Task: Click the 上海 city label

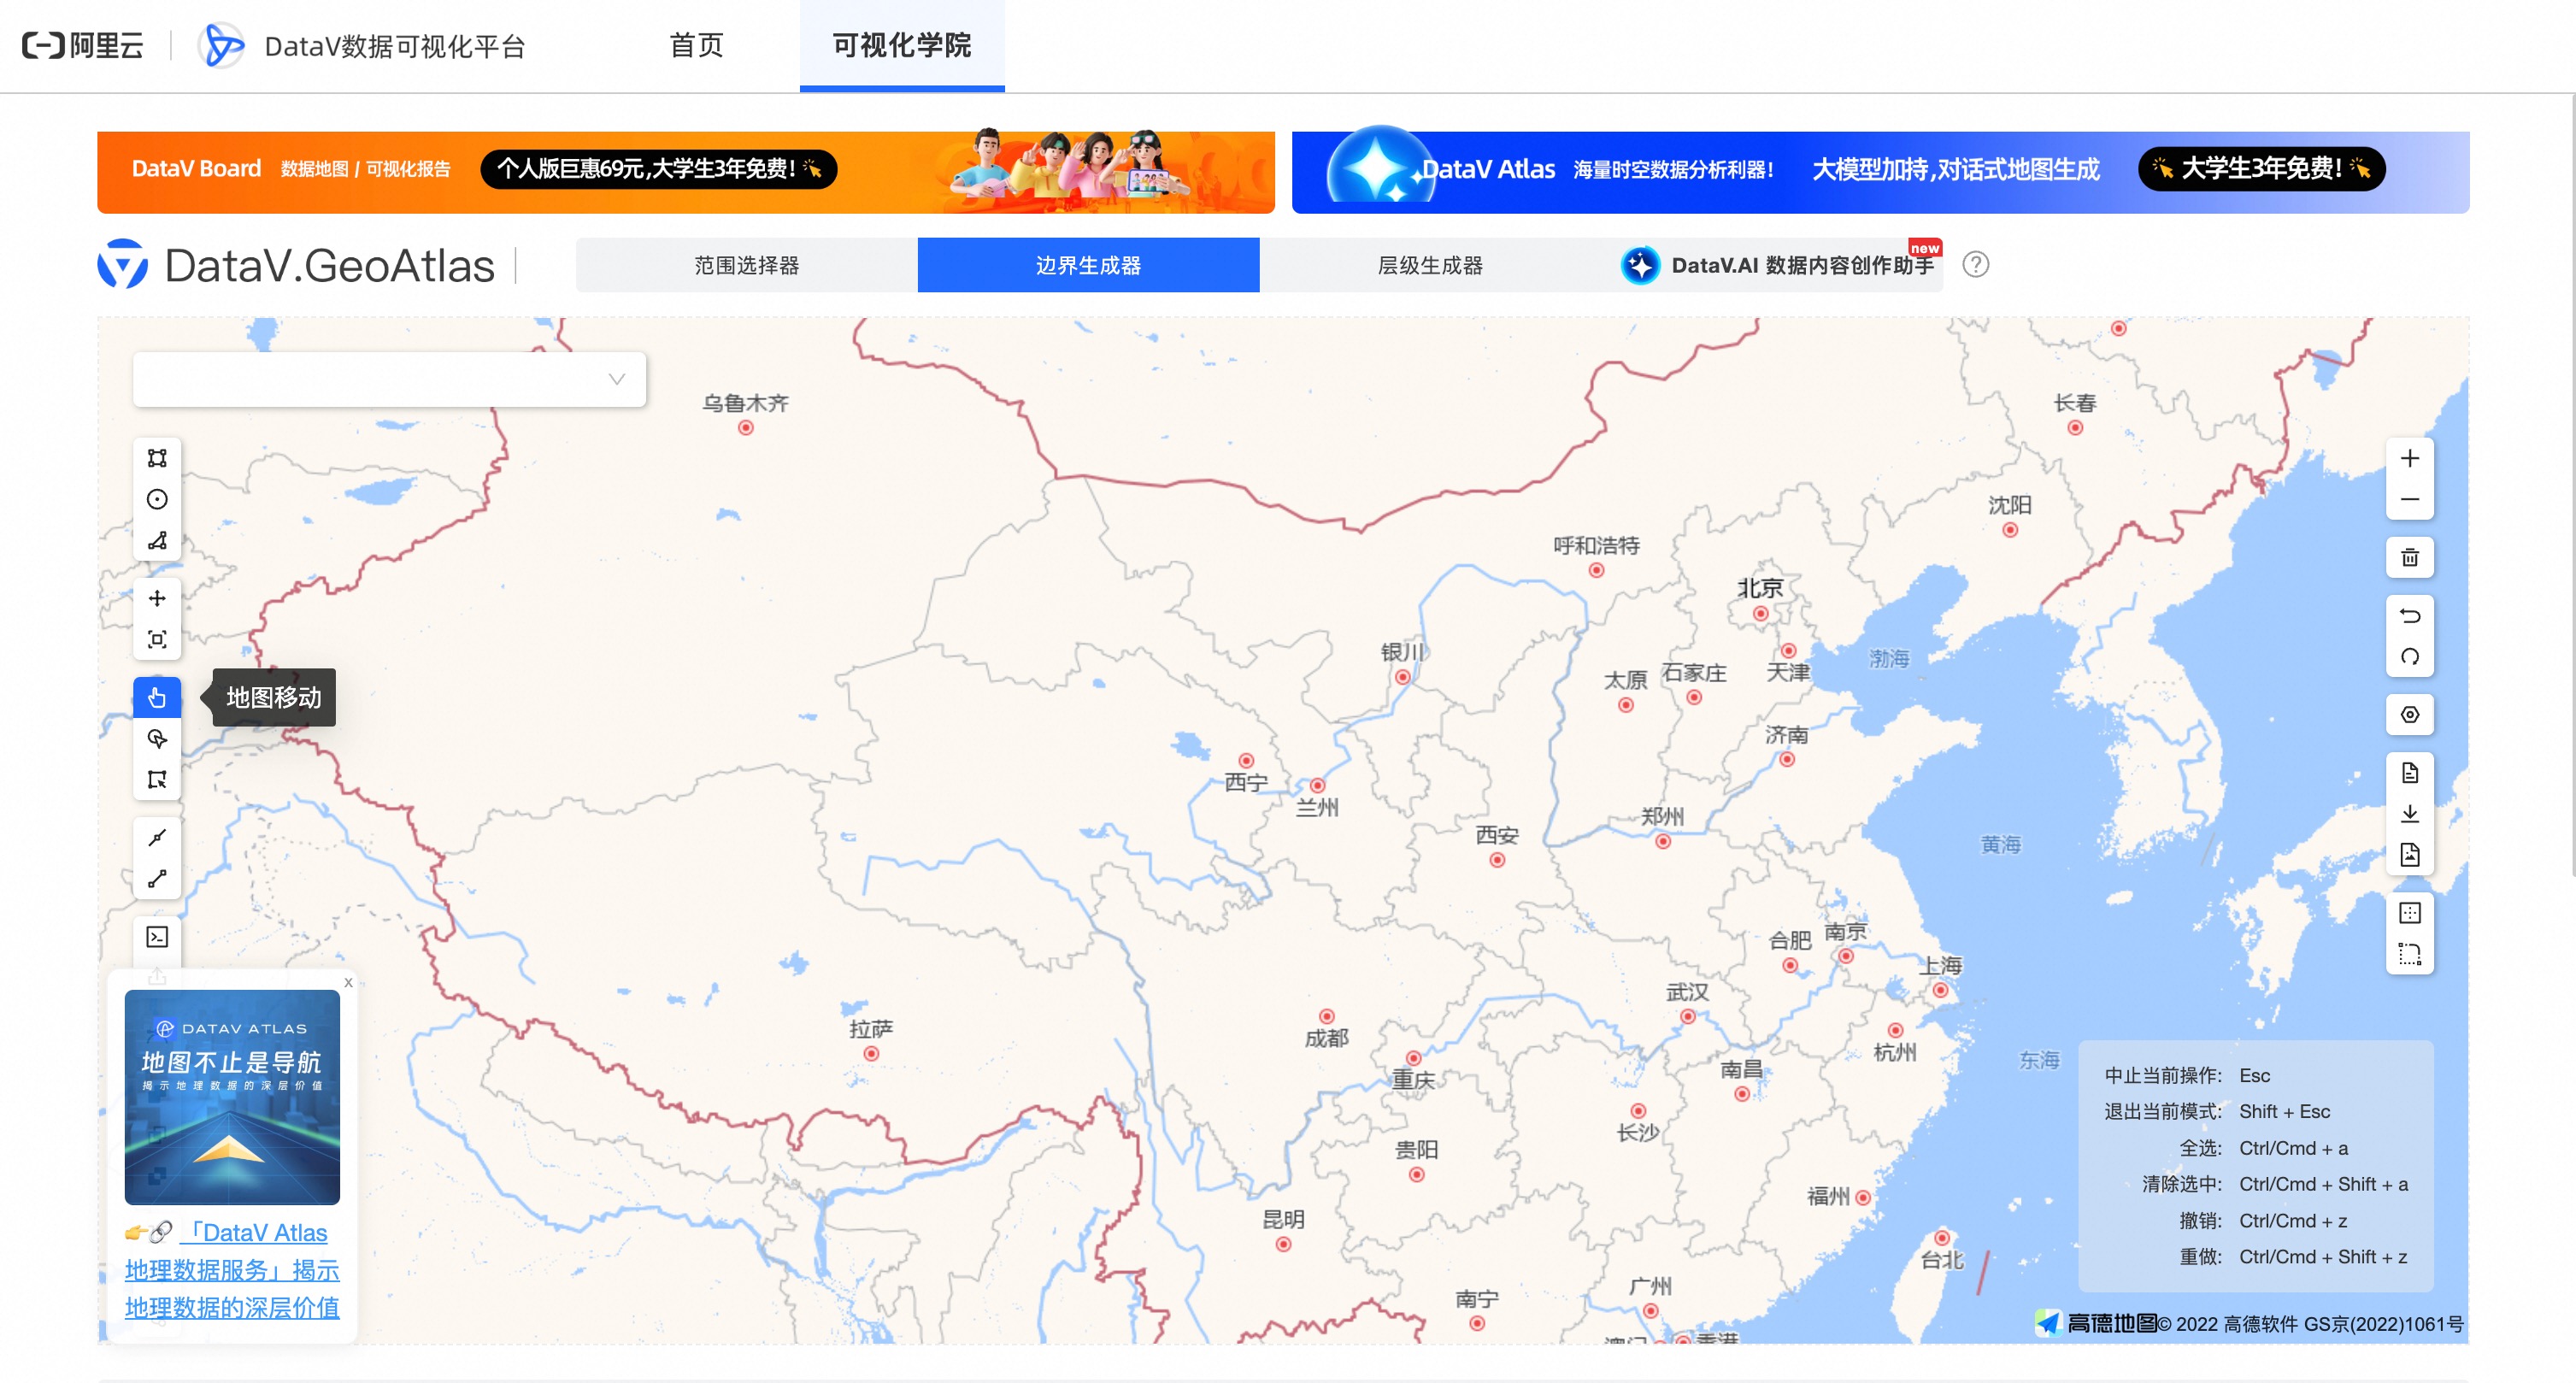Action: pyautogui.click(x=1940, y=965)
